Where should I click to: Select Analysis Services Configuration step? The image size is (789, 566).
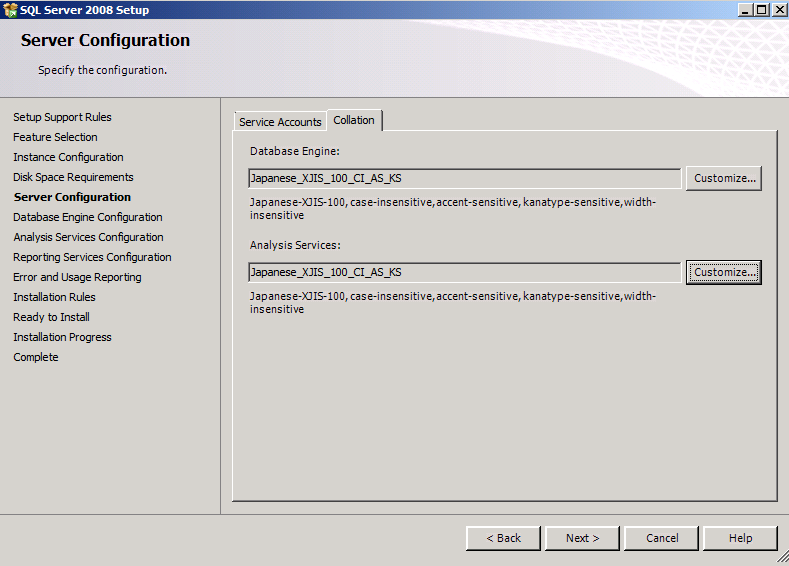coord(89,237)
